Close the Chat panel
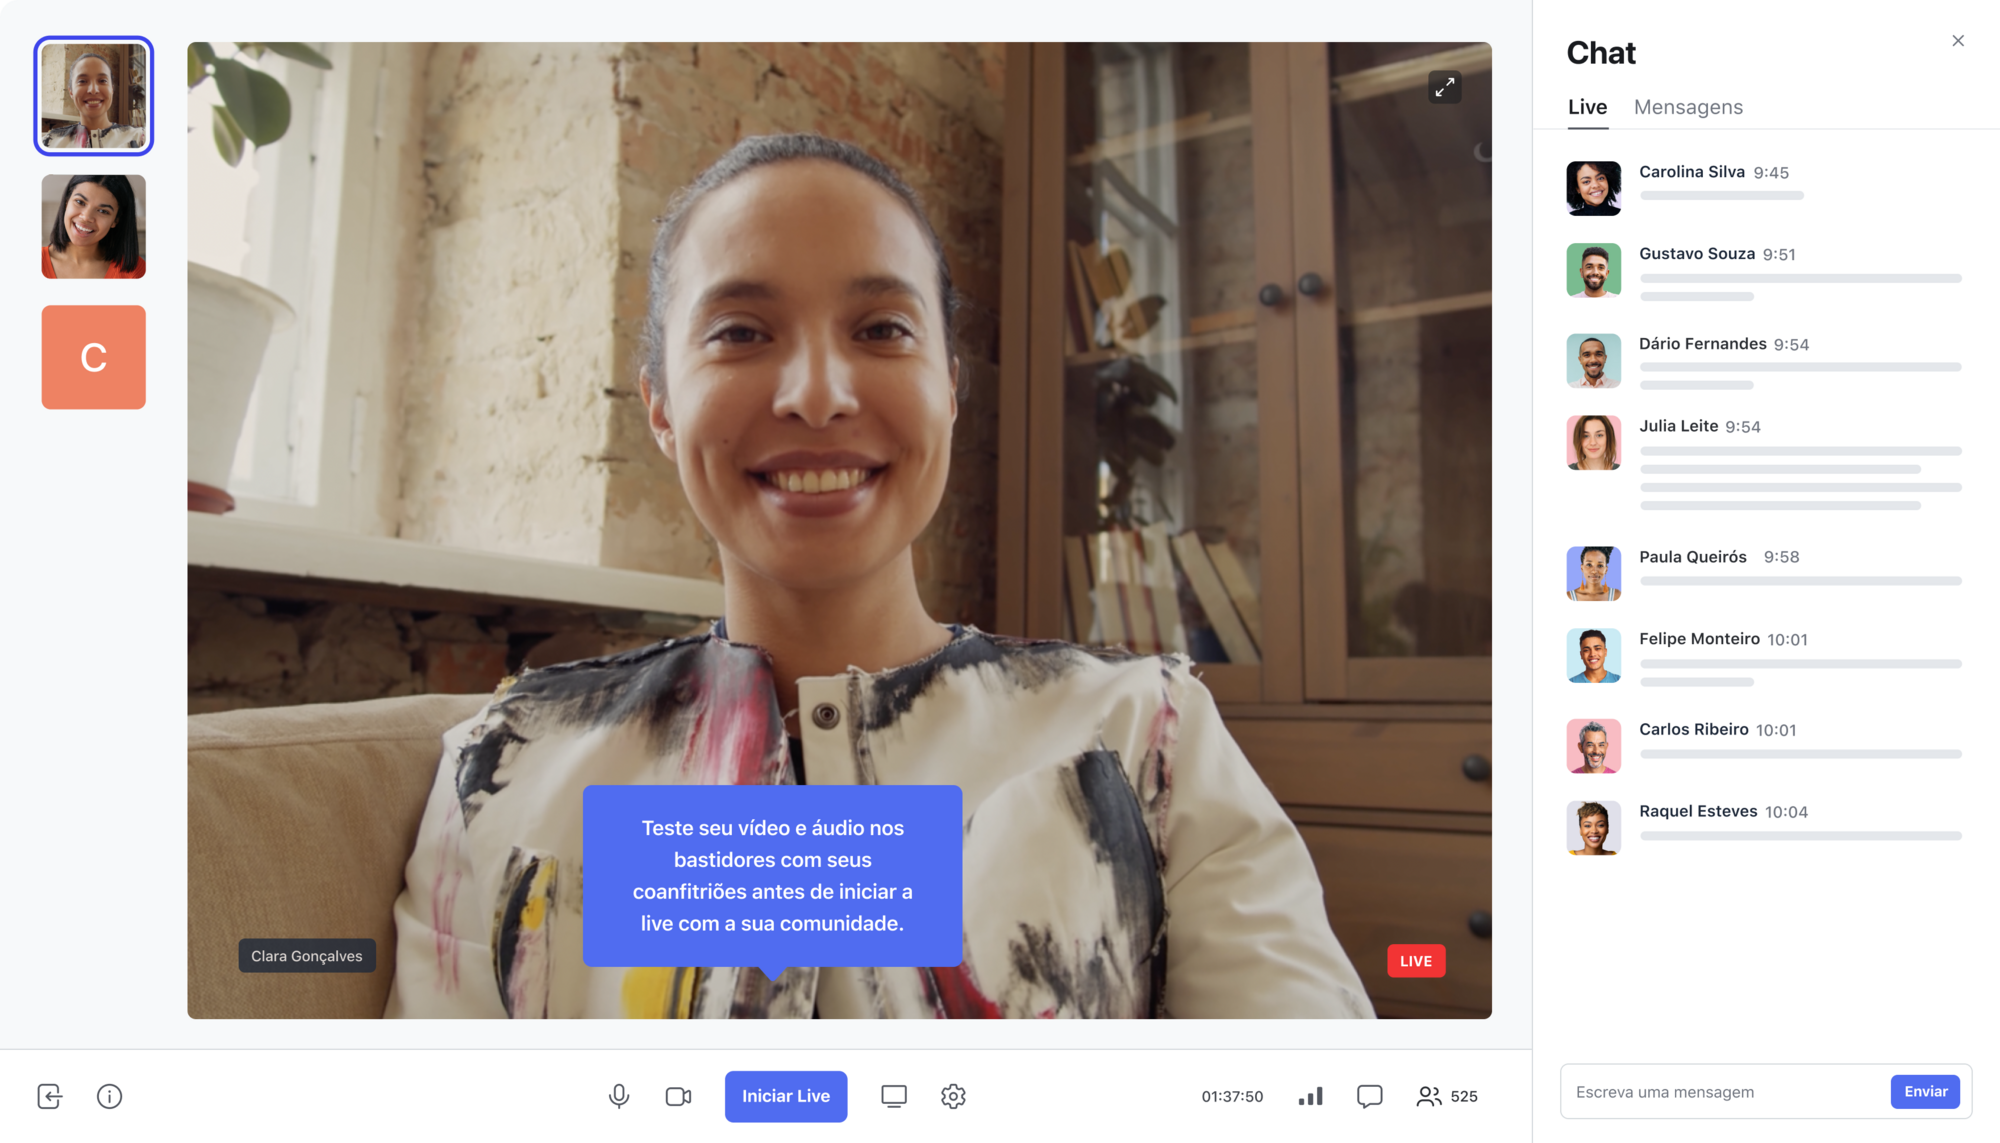This screenshot has width=2000, height=1143. (x=1958, y=41)
